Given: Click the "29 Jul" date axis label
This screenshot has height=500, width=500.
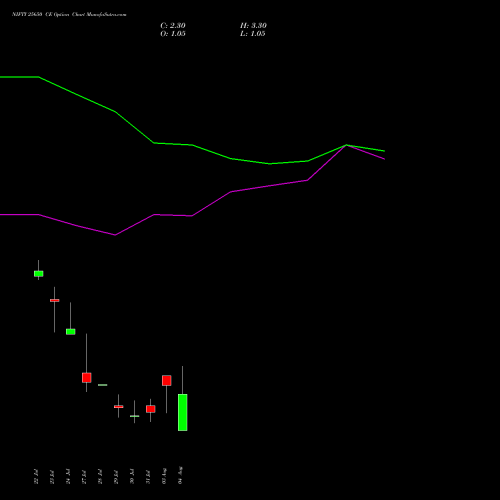Looking at the screenshot, I should 116,476.
